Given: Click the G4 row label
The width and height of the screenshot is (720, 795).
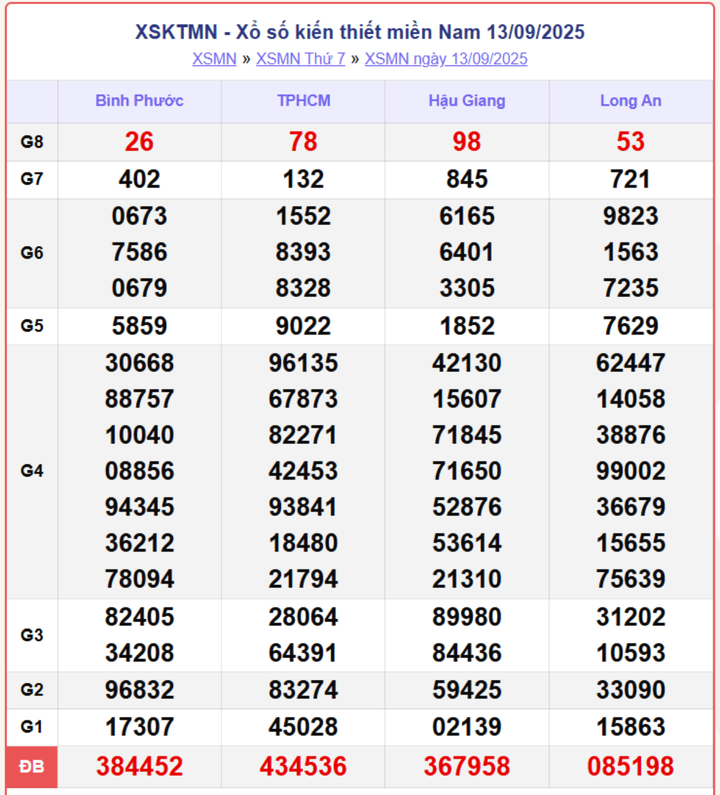Looking at the screenshot, I should (32, 471).
